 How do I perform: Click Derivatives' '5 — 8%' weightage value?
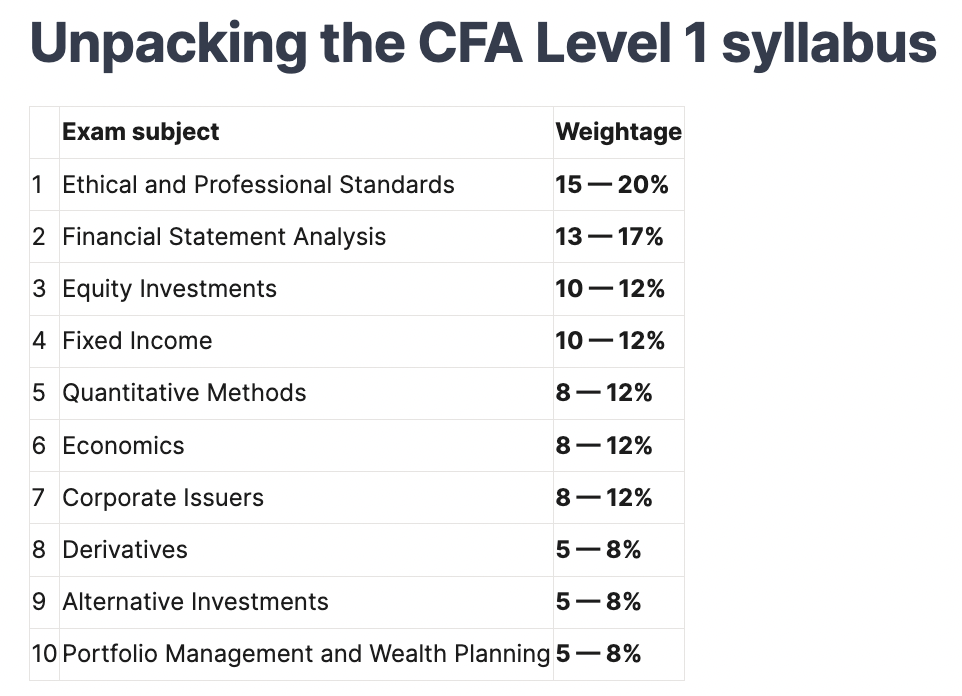click(598, 549)
